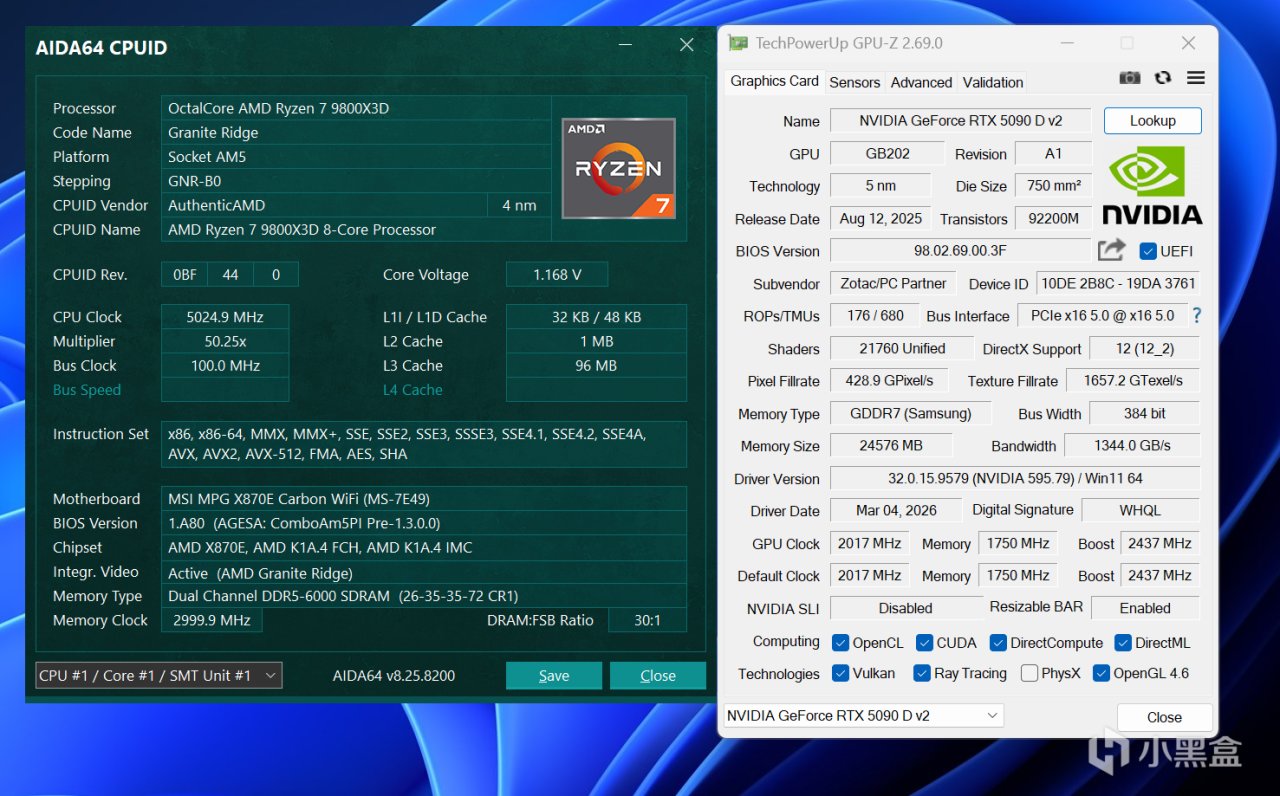Select the GB202 GPU field
Viewport: 1280px width, 796px height.
click(887, 153)
